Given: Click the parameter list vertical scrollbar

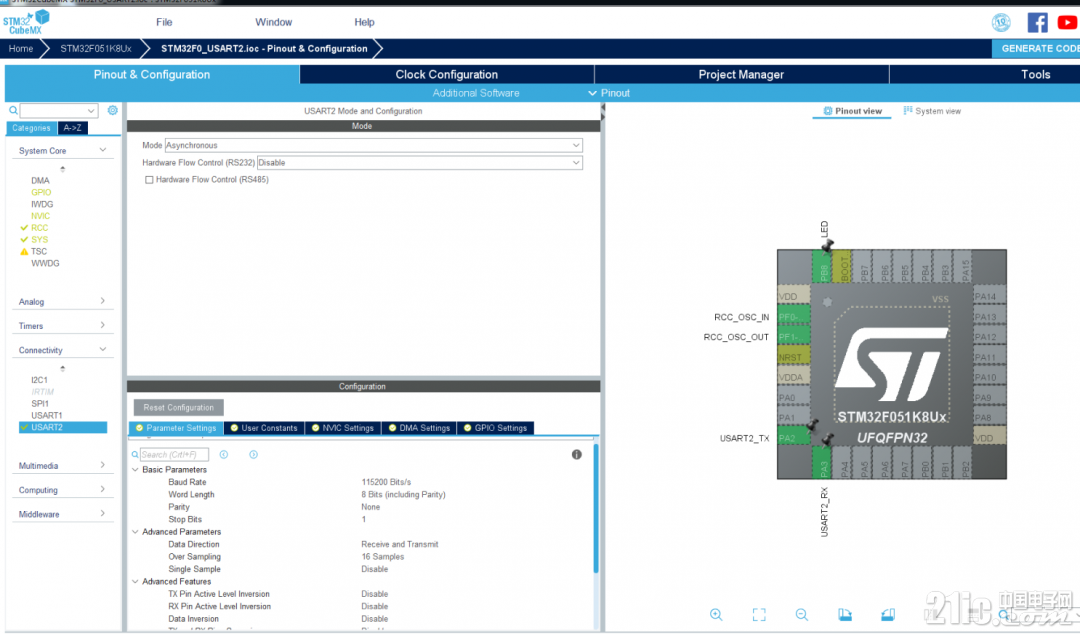Looking at the screenshot, I should pyautogui.click(x=596, y=509).
